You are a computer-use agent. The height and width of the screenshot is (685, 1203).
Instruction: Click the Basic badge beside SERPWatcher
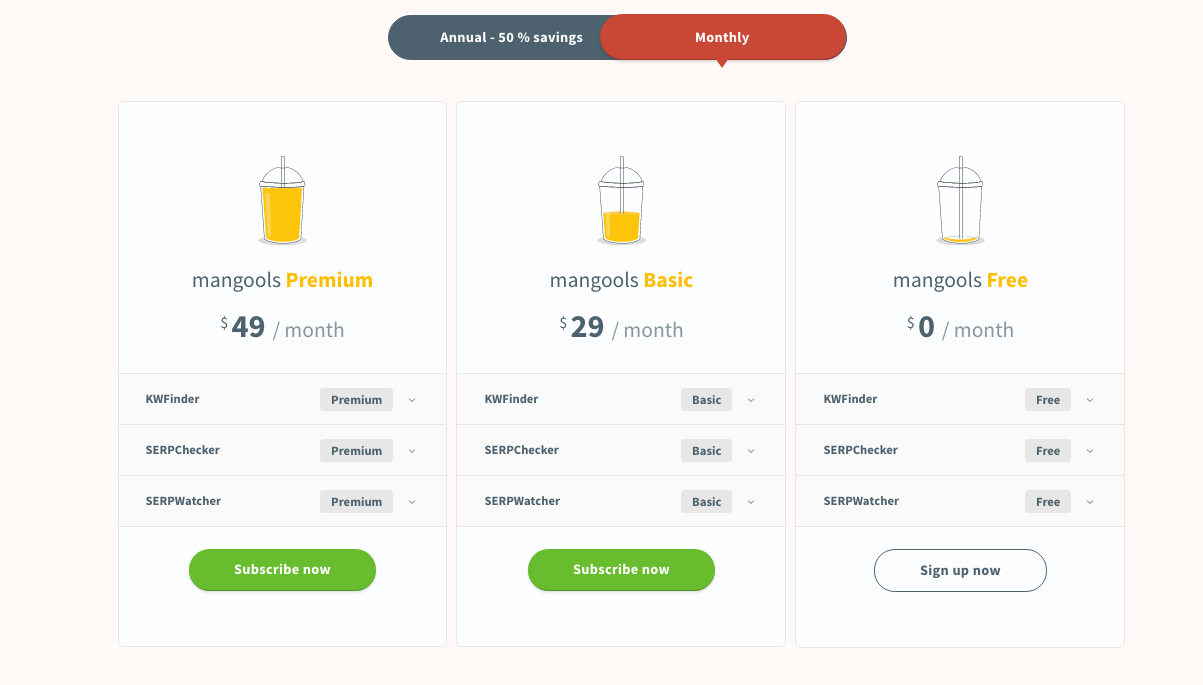click(x=706, y=502)
